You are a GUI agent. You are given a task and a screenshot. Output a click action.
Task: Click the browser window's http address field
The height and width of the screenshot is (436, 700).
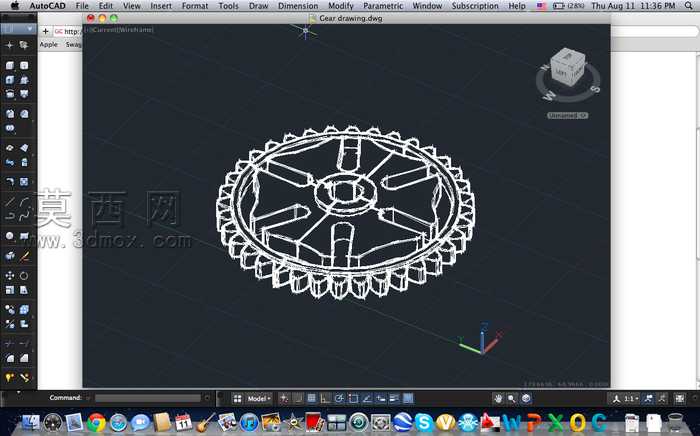click(68, 31)
